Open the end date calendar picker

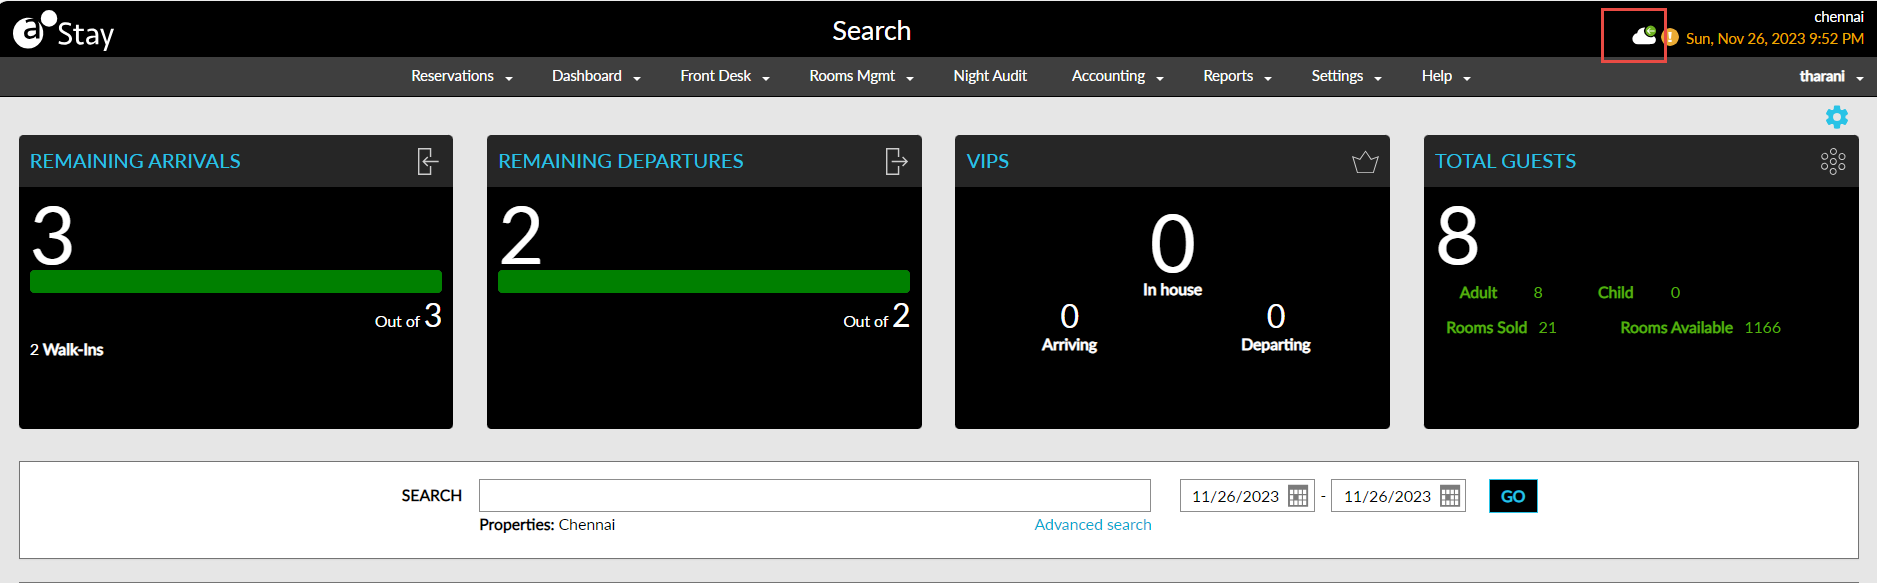[1450, 496]
